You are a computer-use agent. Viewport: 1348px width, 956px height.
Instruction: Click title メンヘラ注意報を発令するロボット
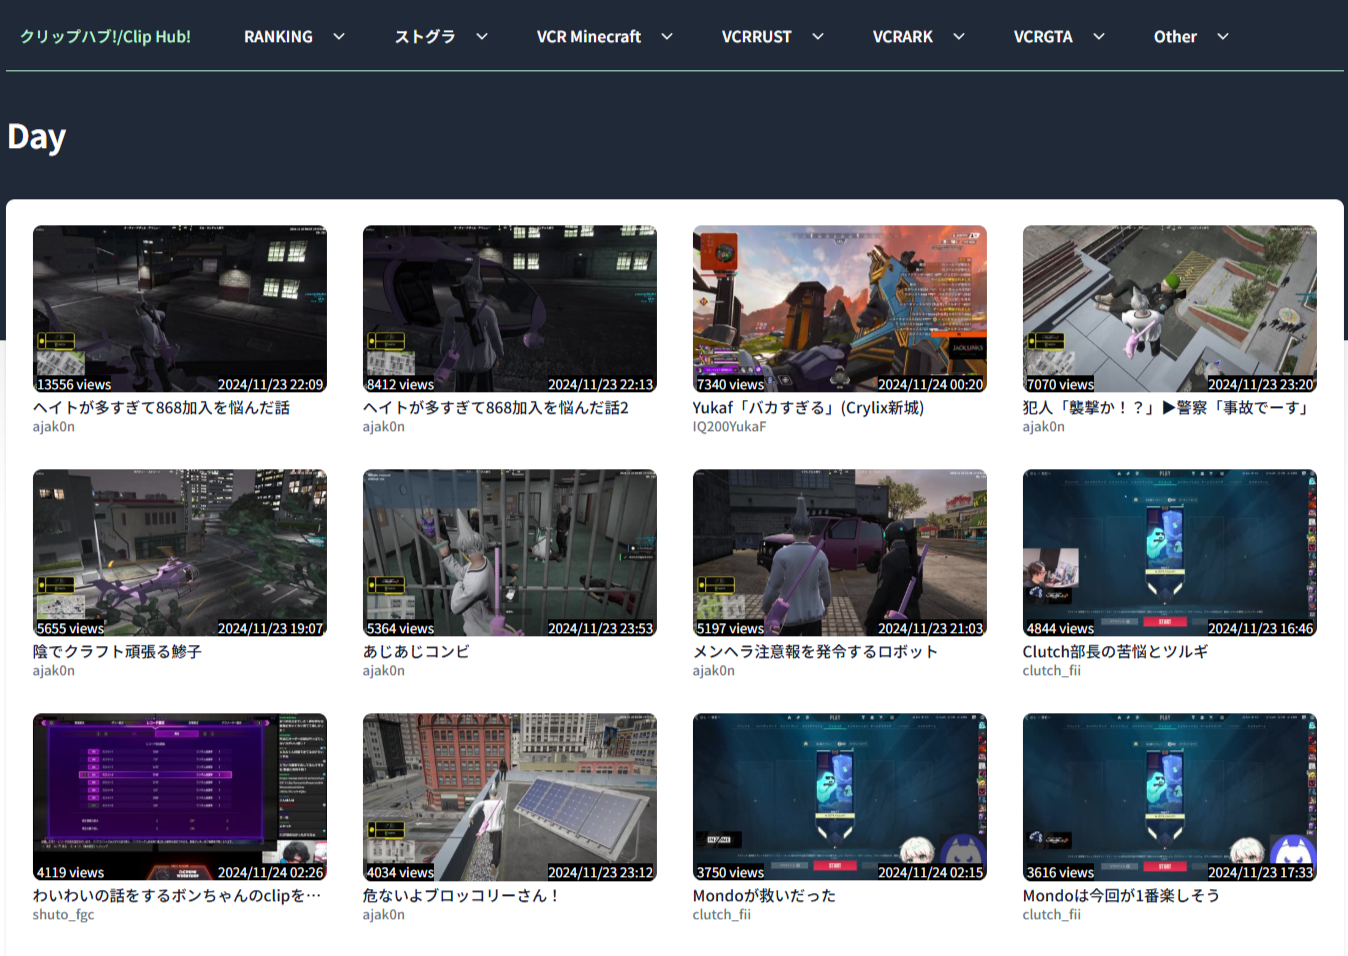click(815, 651)
